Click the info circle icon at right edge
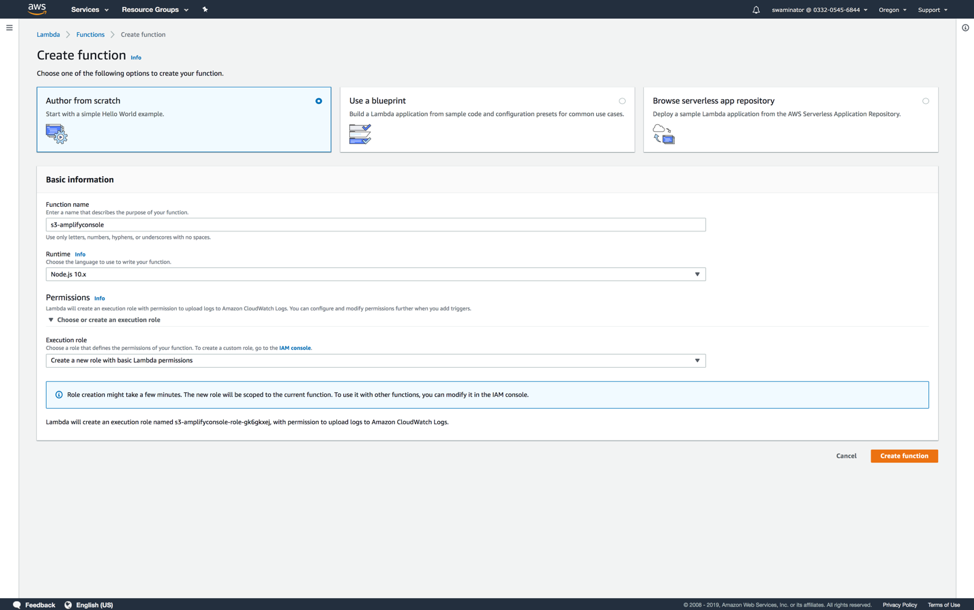The width and height of the screenshot is (974, 610). [x=965, y=28]
